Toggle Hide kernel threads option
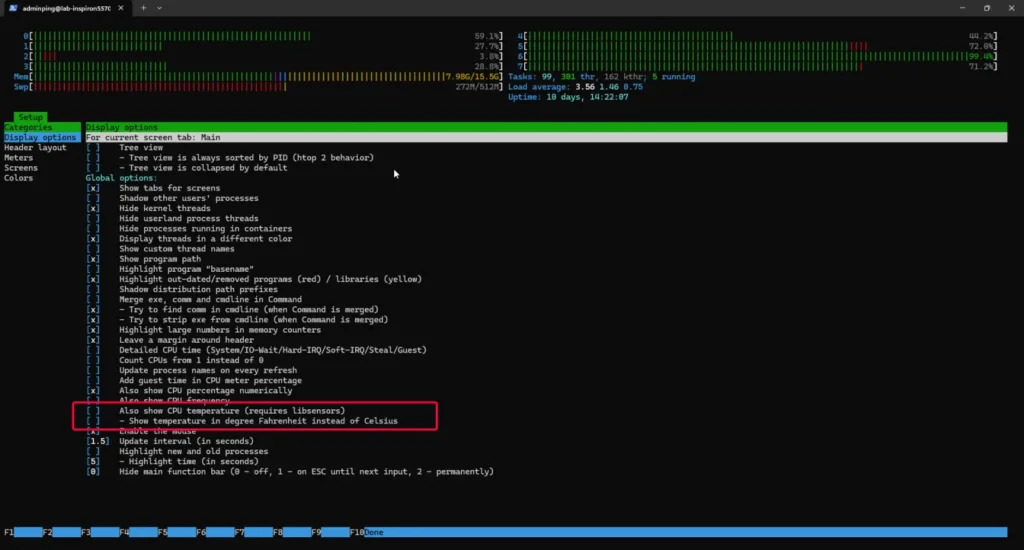 (93, 208)
